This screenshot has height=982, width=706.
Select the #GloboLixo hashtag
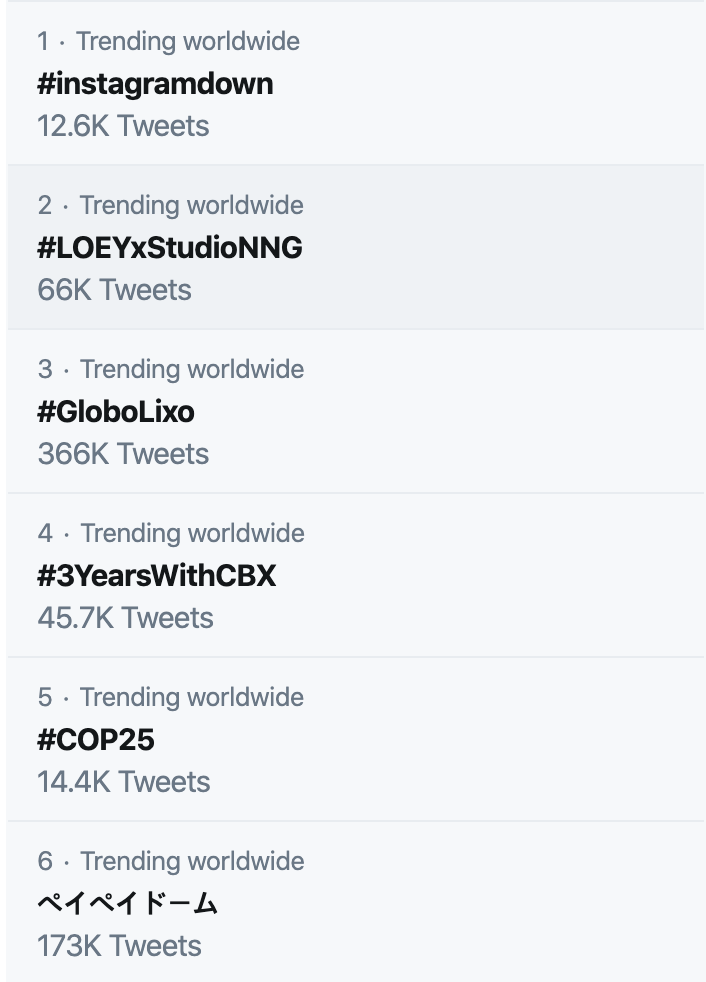[x=116, y=411]
